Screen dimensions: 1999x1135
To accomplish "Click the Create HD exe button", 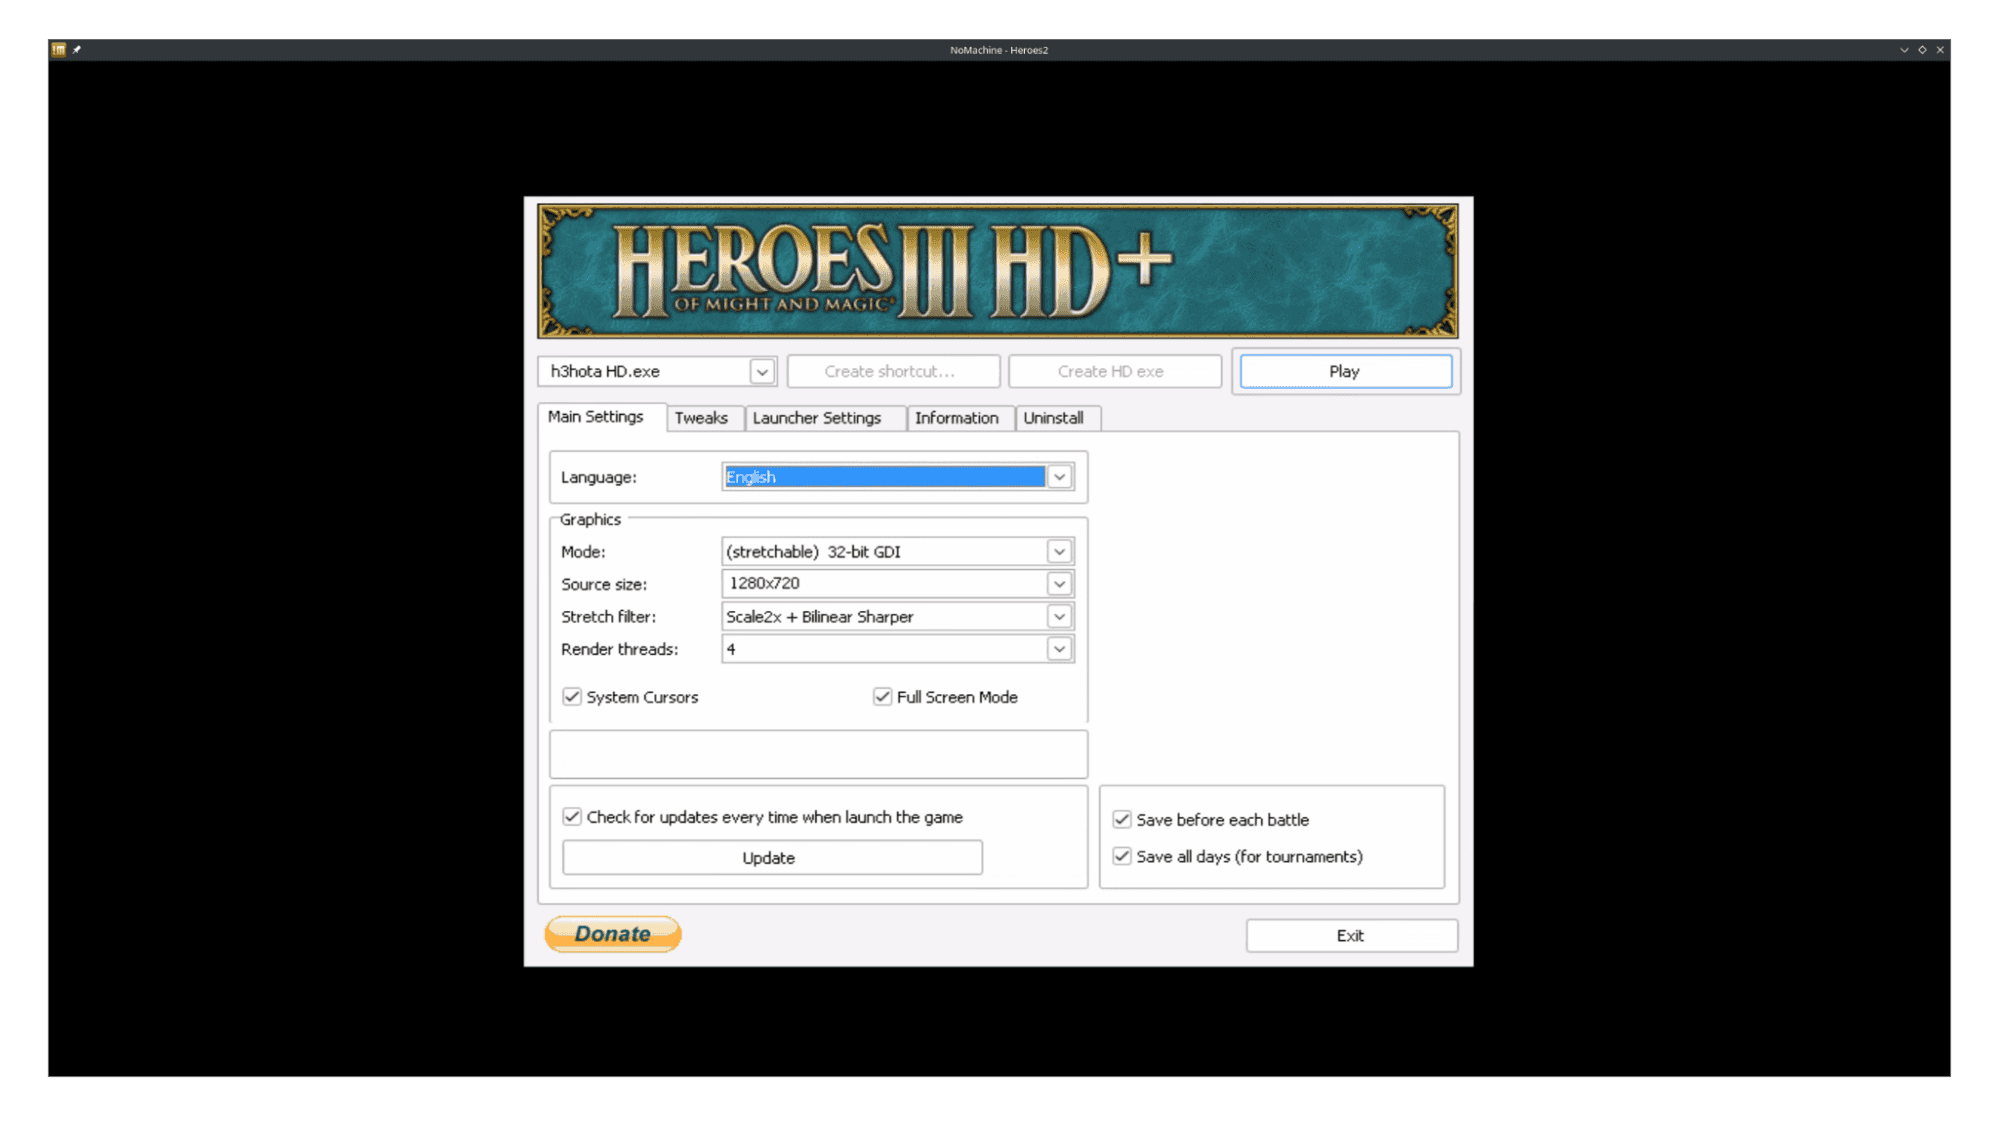I will 1116,371.
